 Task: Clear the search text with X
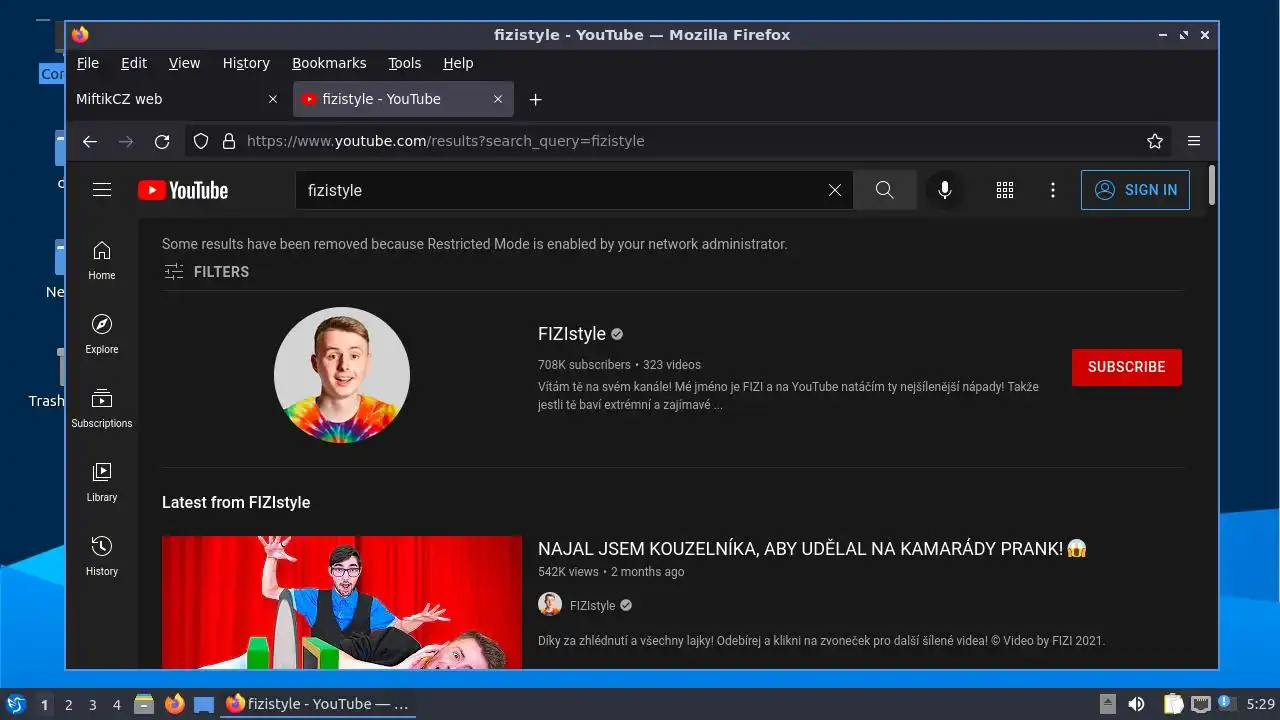(x=835, y=190)
